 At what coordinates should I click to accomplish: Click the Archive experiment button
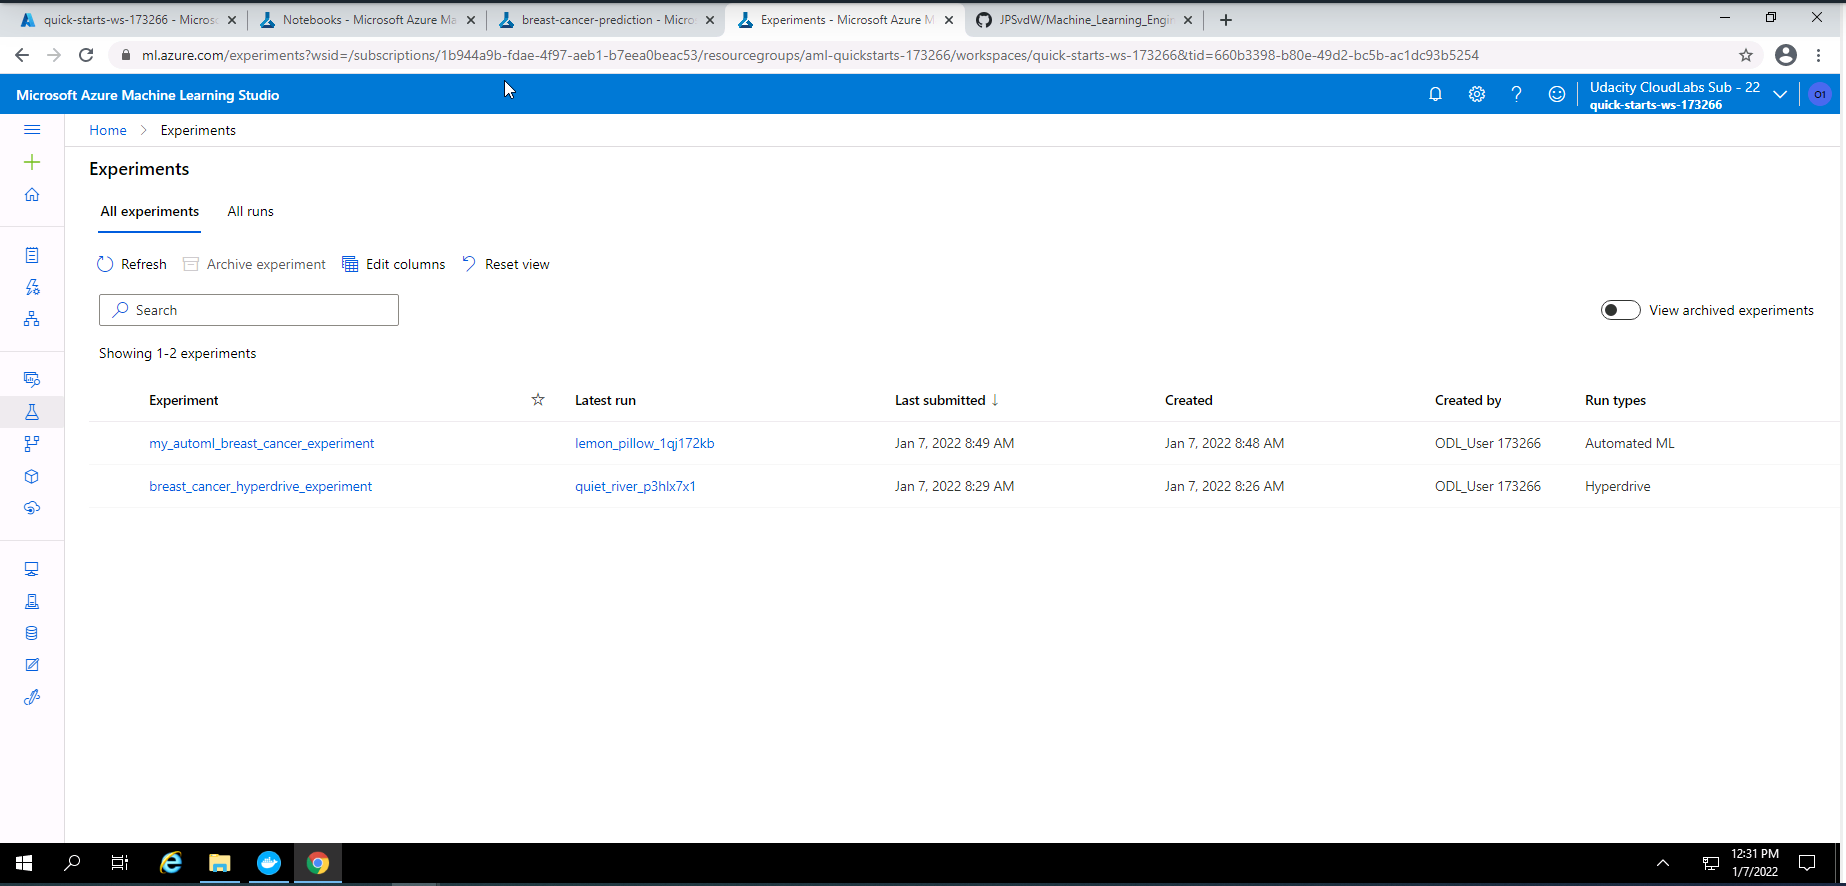click(254, 264)
